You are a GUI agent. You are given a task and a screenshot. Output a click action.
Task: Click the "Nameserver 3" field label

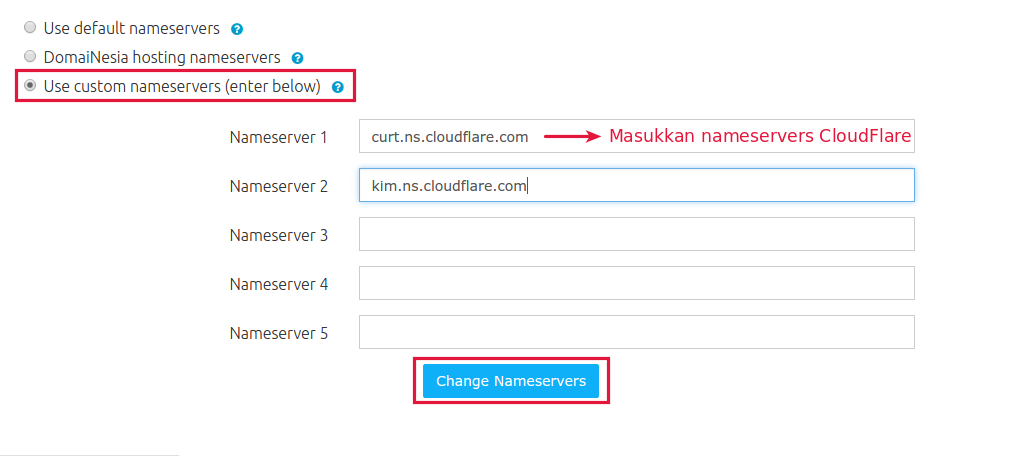(x=278, y=235)
